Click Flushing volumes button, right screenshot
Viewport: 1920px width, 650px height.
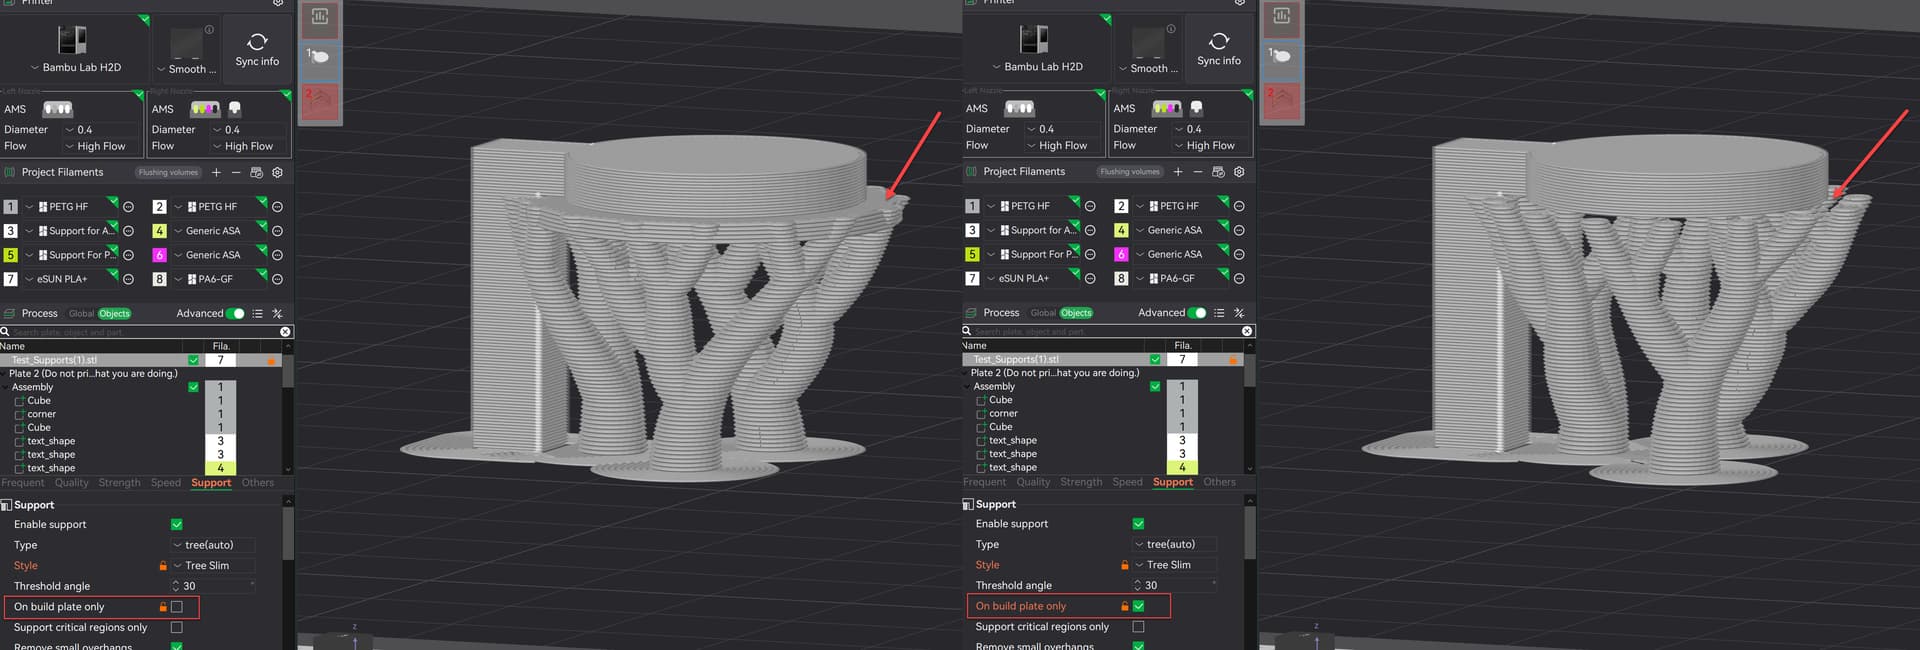point(1130,171)
